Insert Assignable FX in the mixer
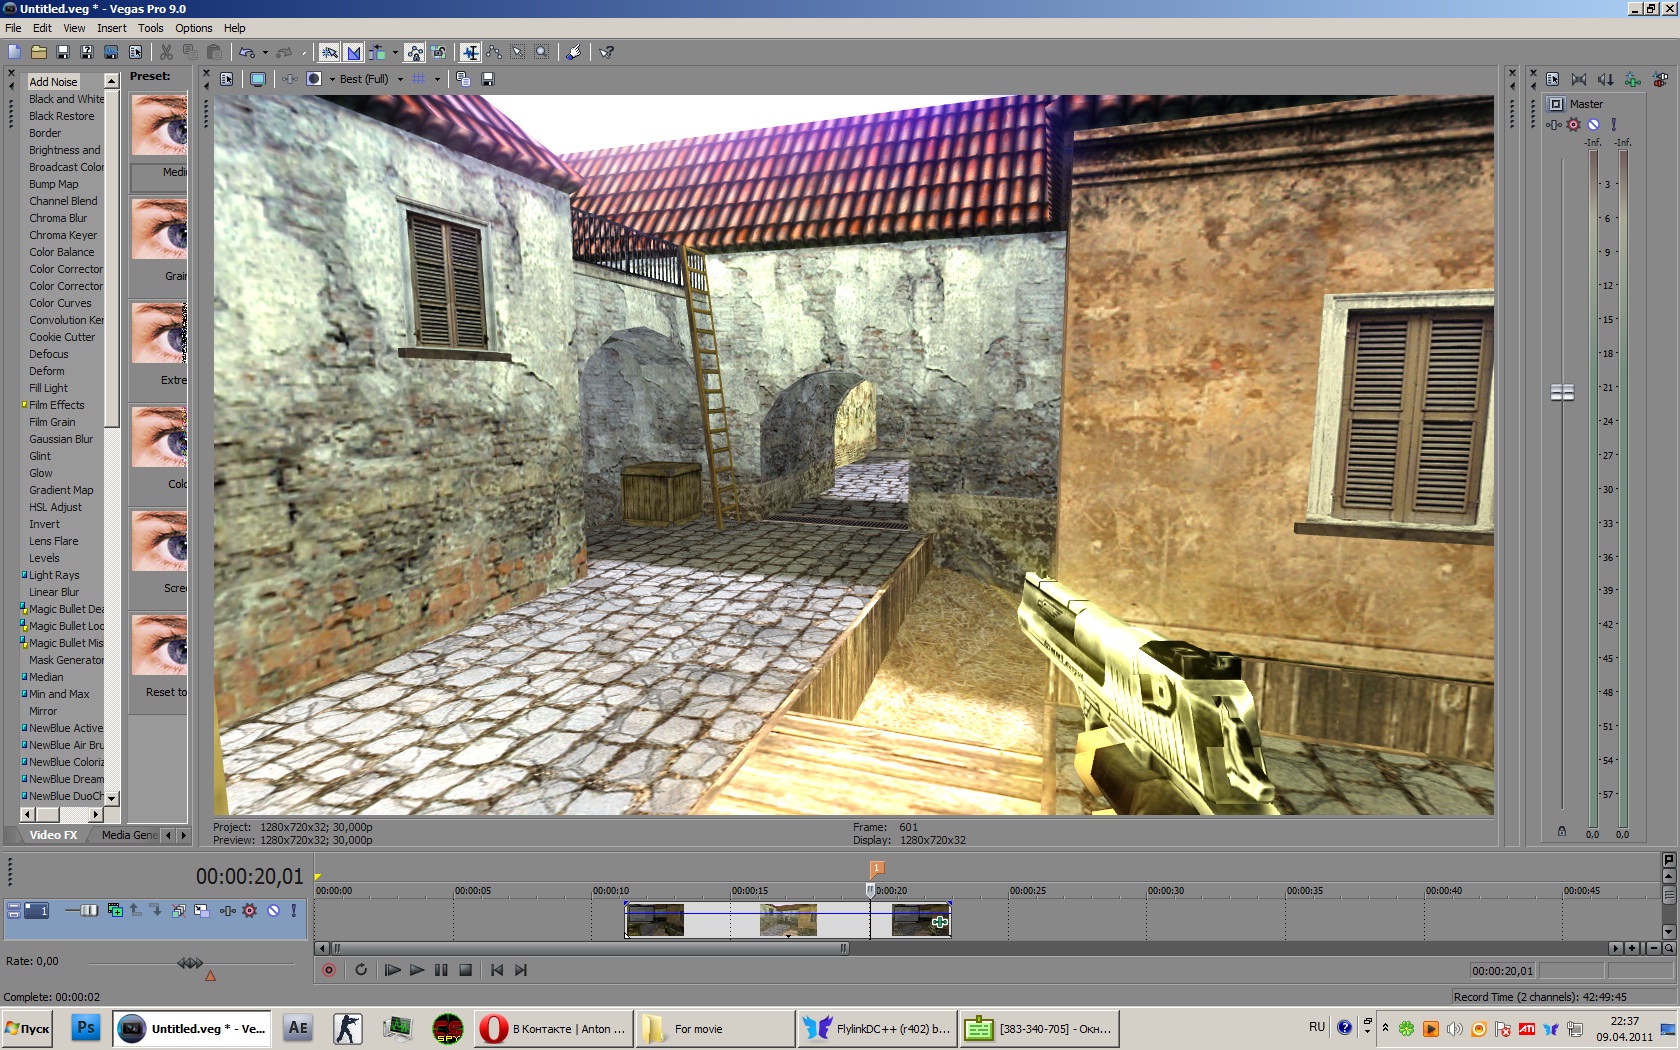 [1632, 79]
